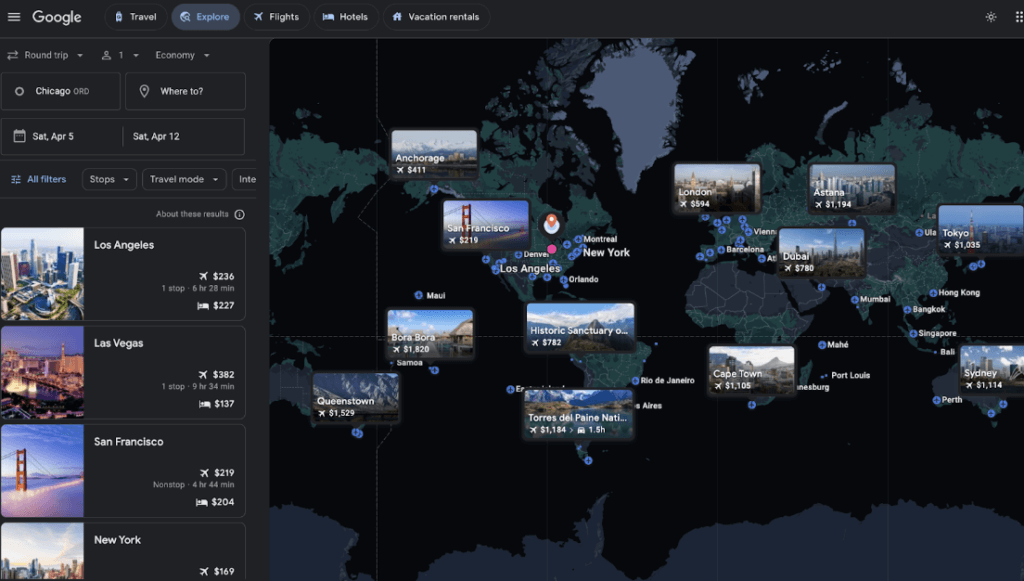Click the location pin icon in Where to
The height and width of the screenshot is (581, 1024).
pos(144,91)
